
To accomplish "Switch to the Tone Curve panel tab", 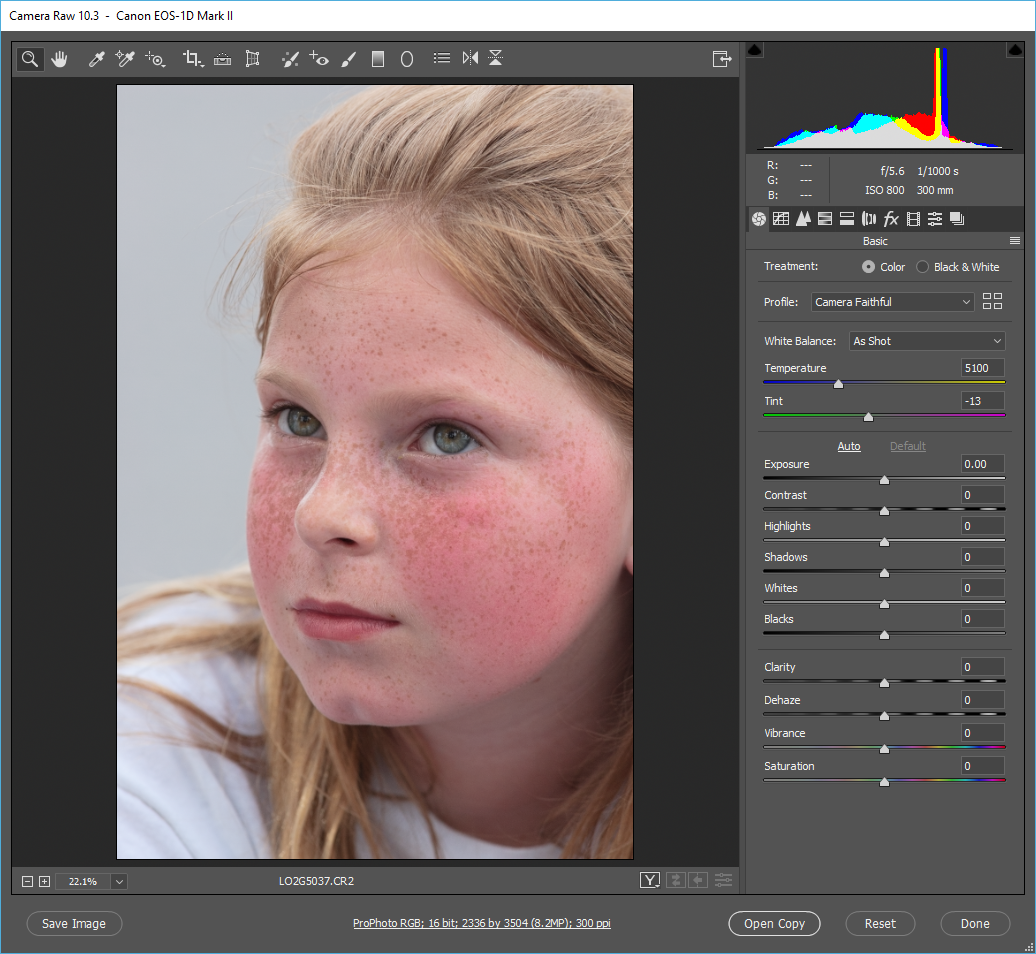I will tap(780, 219).
